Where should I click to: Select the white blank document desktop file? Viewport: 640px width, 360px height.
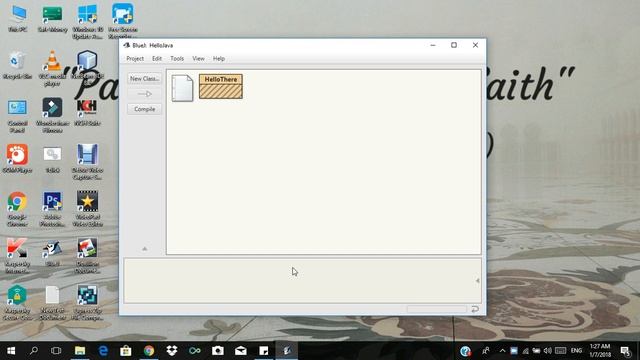tap(52, 302)
